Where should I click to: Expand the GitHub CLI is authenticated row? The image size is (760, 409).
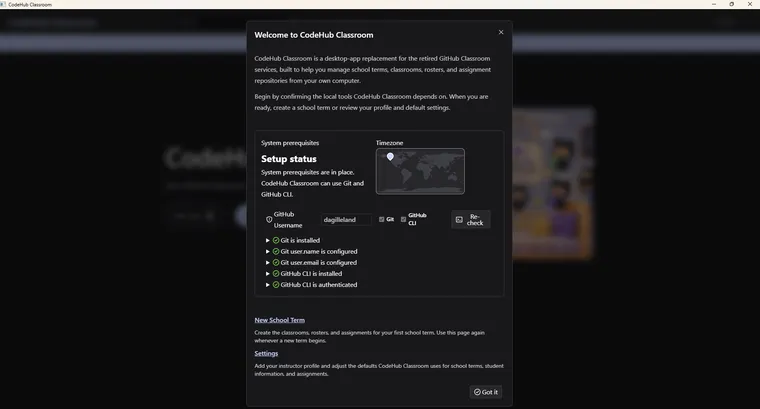coord(268,285)
